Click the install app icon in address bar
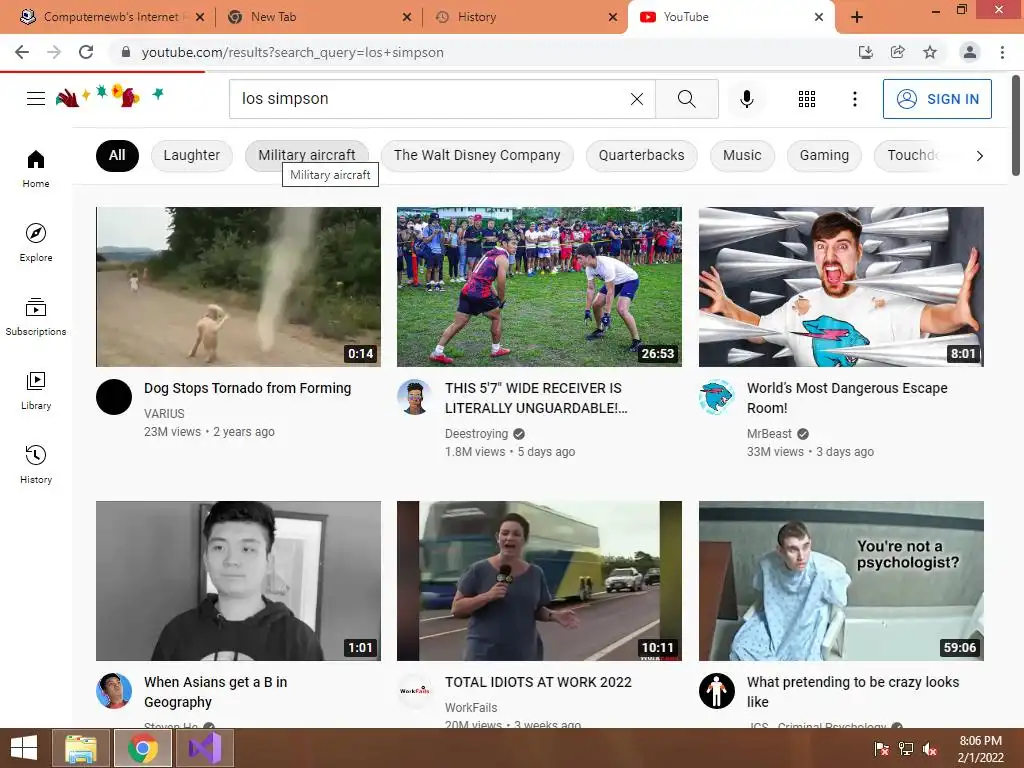The height and width of the screenshot is (768, 1024). tap(865, 52)
